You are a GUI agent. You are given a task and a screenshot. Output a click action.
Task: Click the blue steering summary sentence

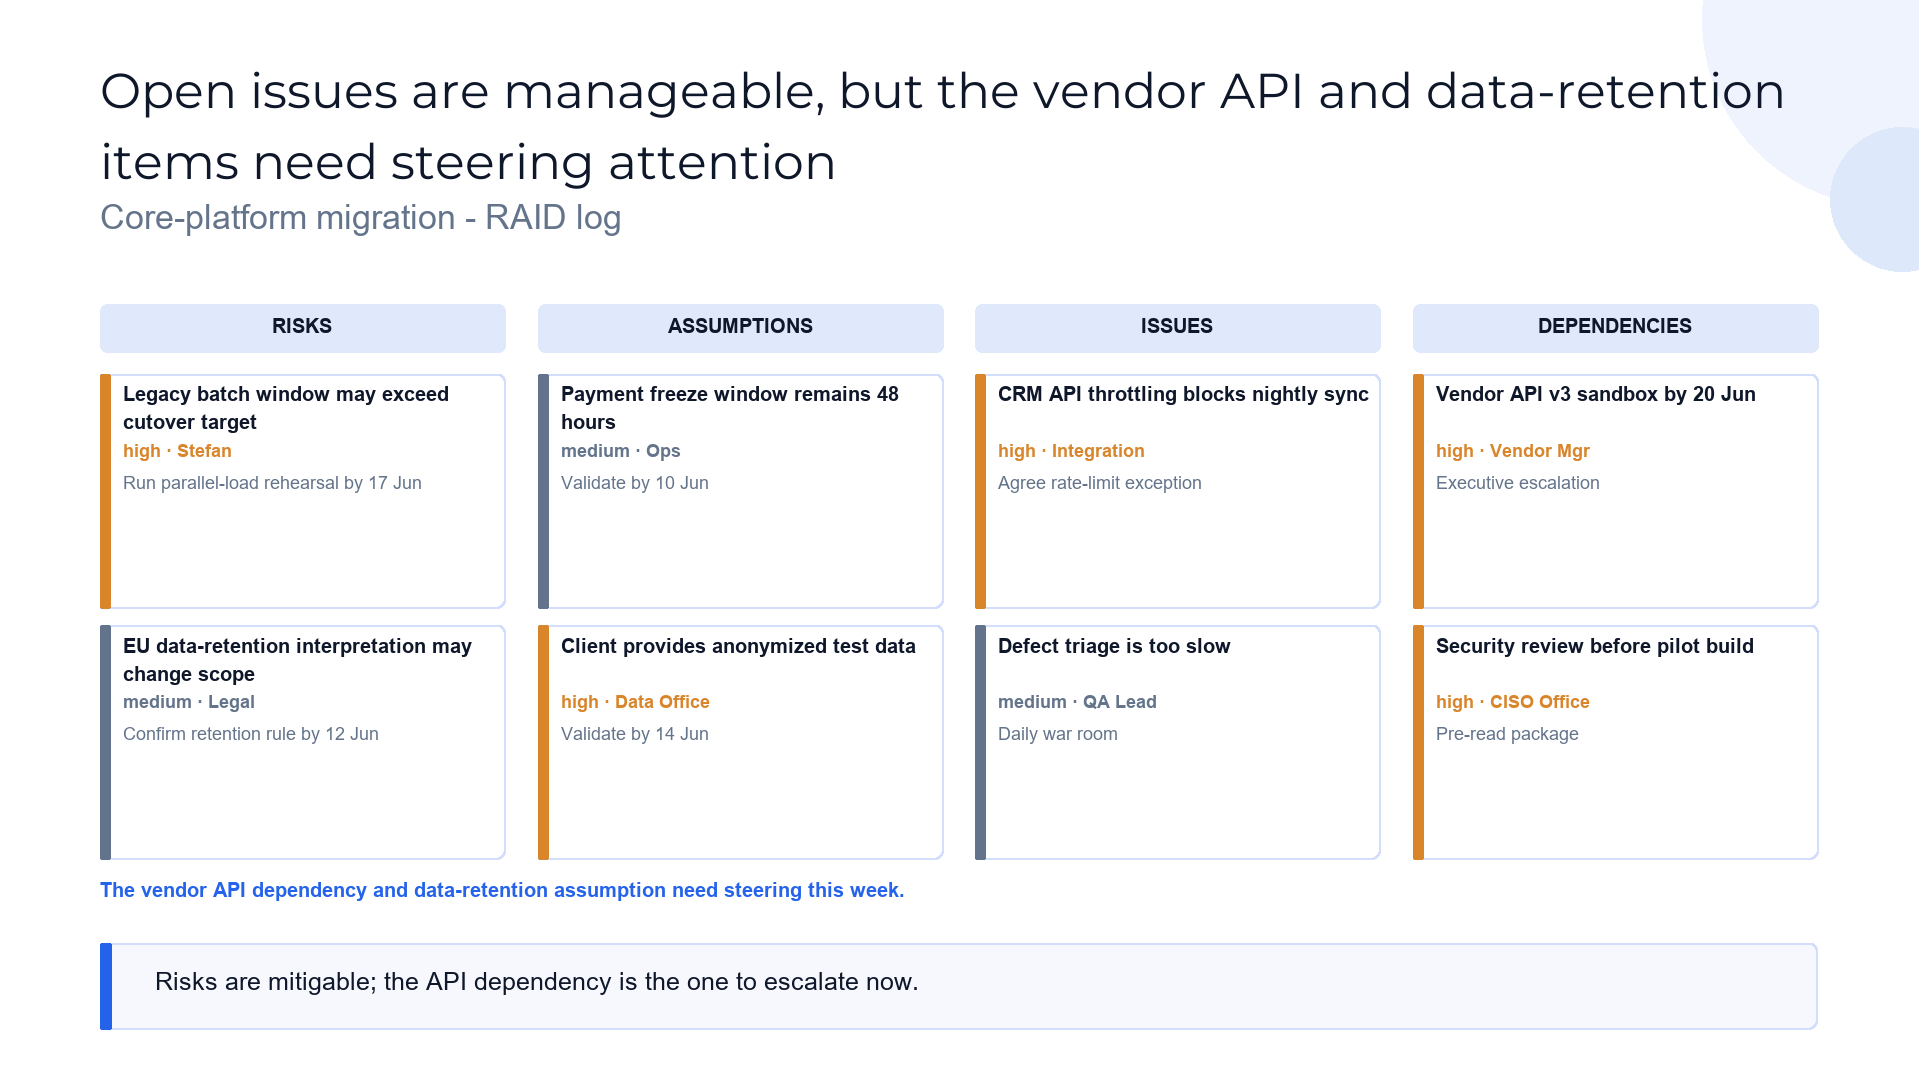[x=502, y=890]
